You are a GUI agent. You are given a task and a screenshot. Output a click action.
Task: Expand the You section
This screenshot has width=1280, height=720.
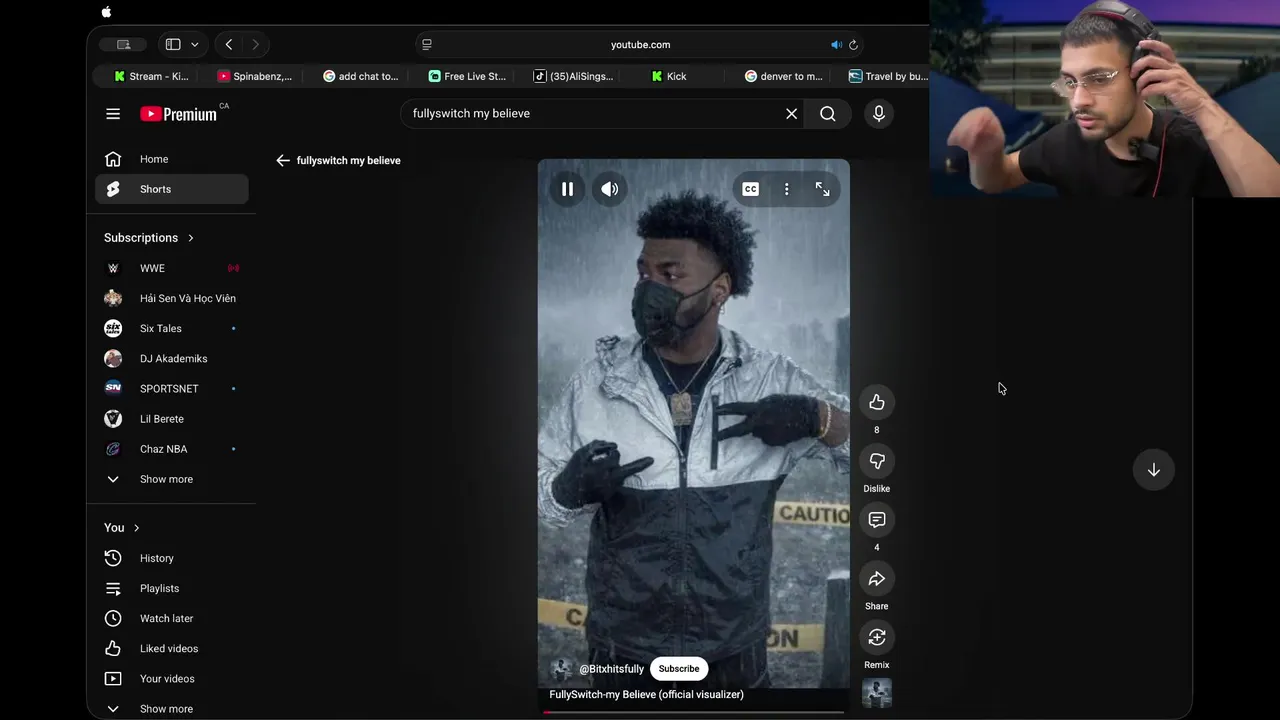click(x=122, y=528)
